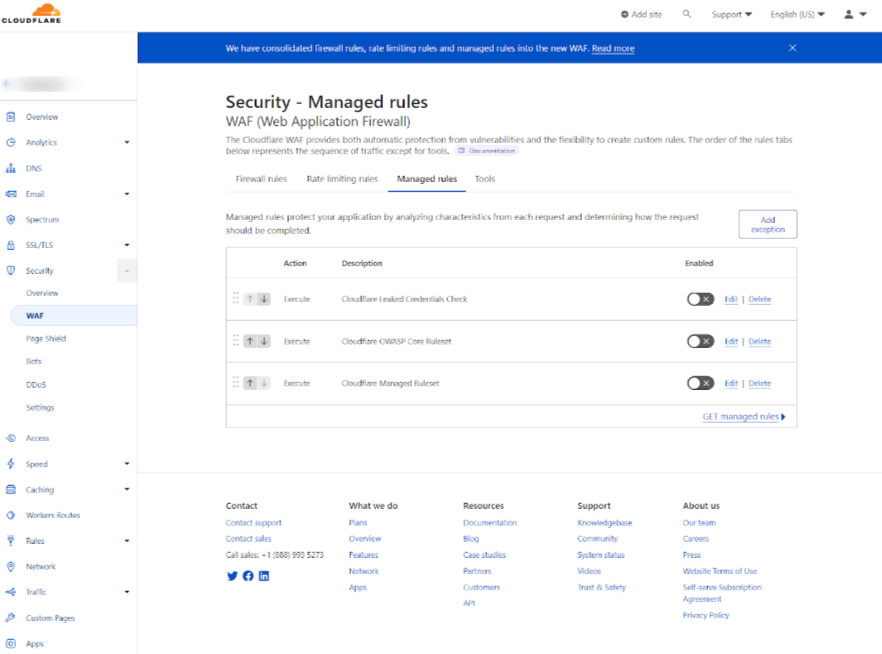Edit the Leaked Credentials Check rule
The image size is (882, 654).
(731, 299)
